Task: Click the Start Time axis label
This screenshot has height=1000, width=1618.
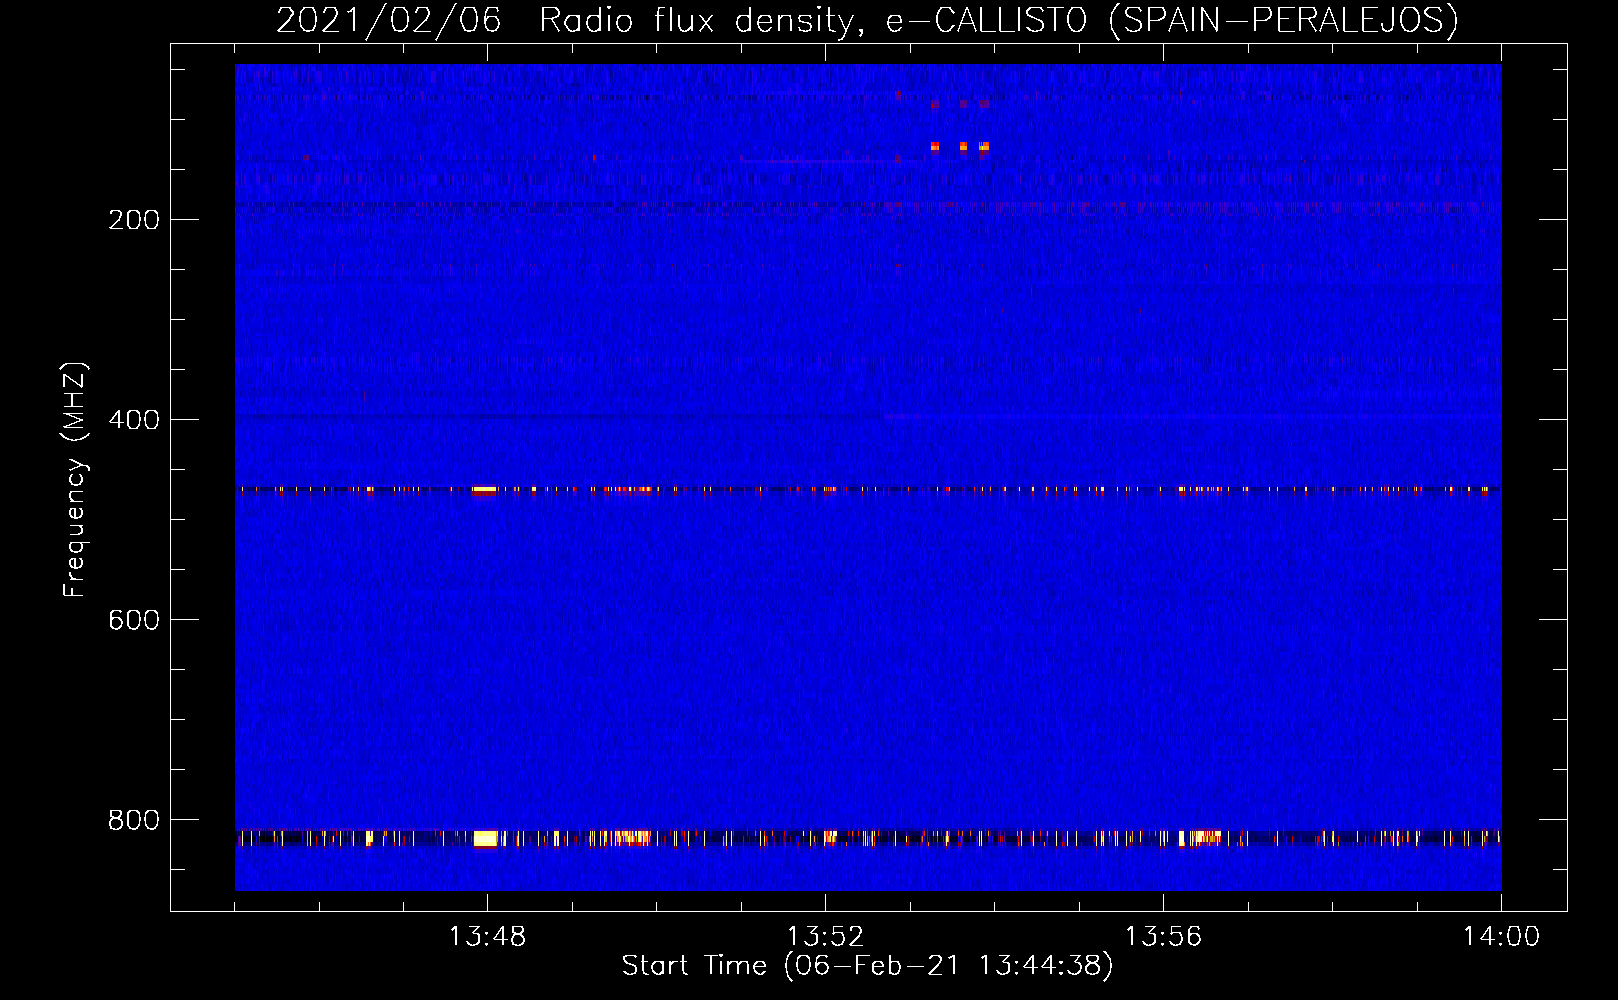Action: pyautogui.click(x=867, y=966)
